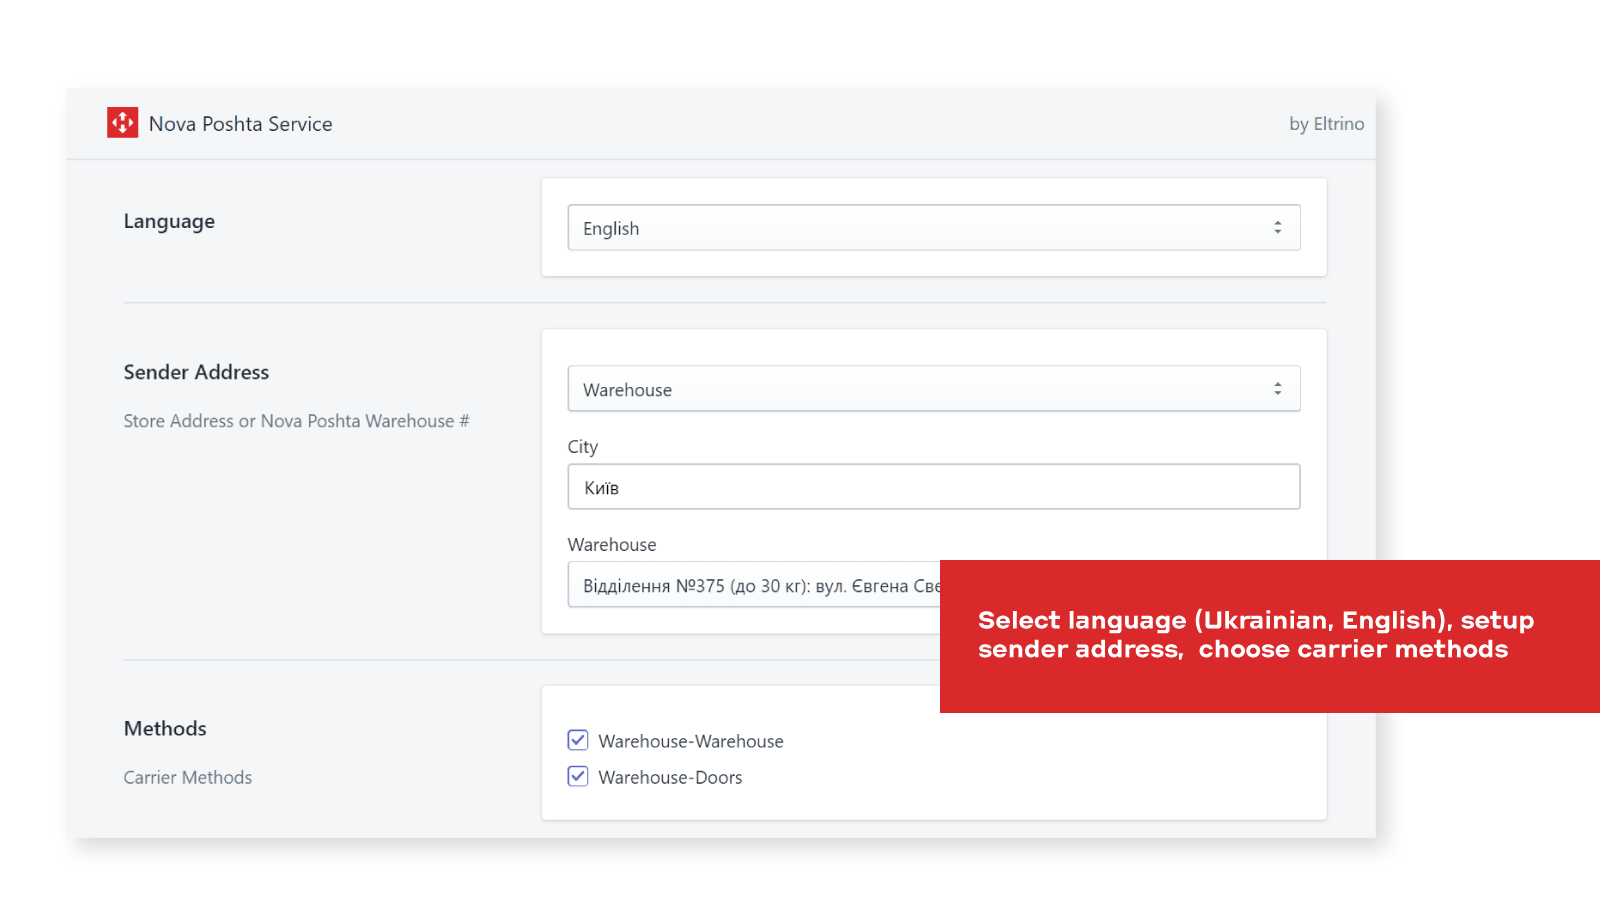This screenshot has width=1600, height=900.
Task: Click the Language section heading
Action: [x=169, y=222]
